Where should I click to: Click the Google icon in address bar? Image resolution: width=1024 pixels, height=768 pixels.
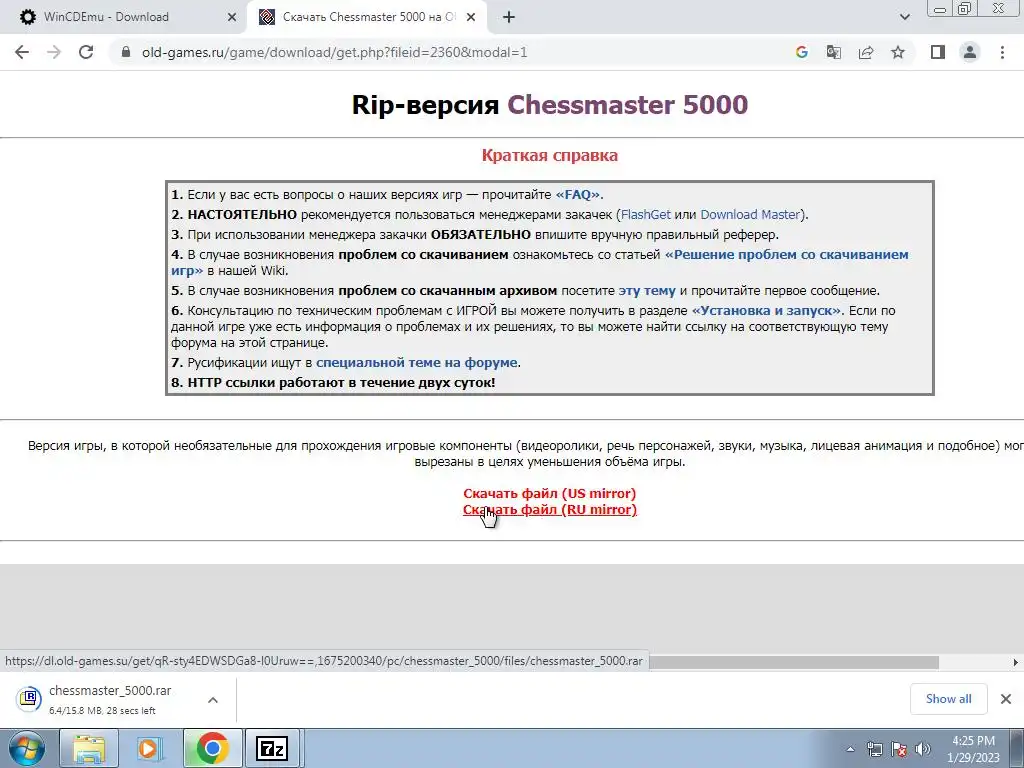click(x=801, y=52)
